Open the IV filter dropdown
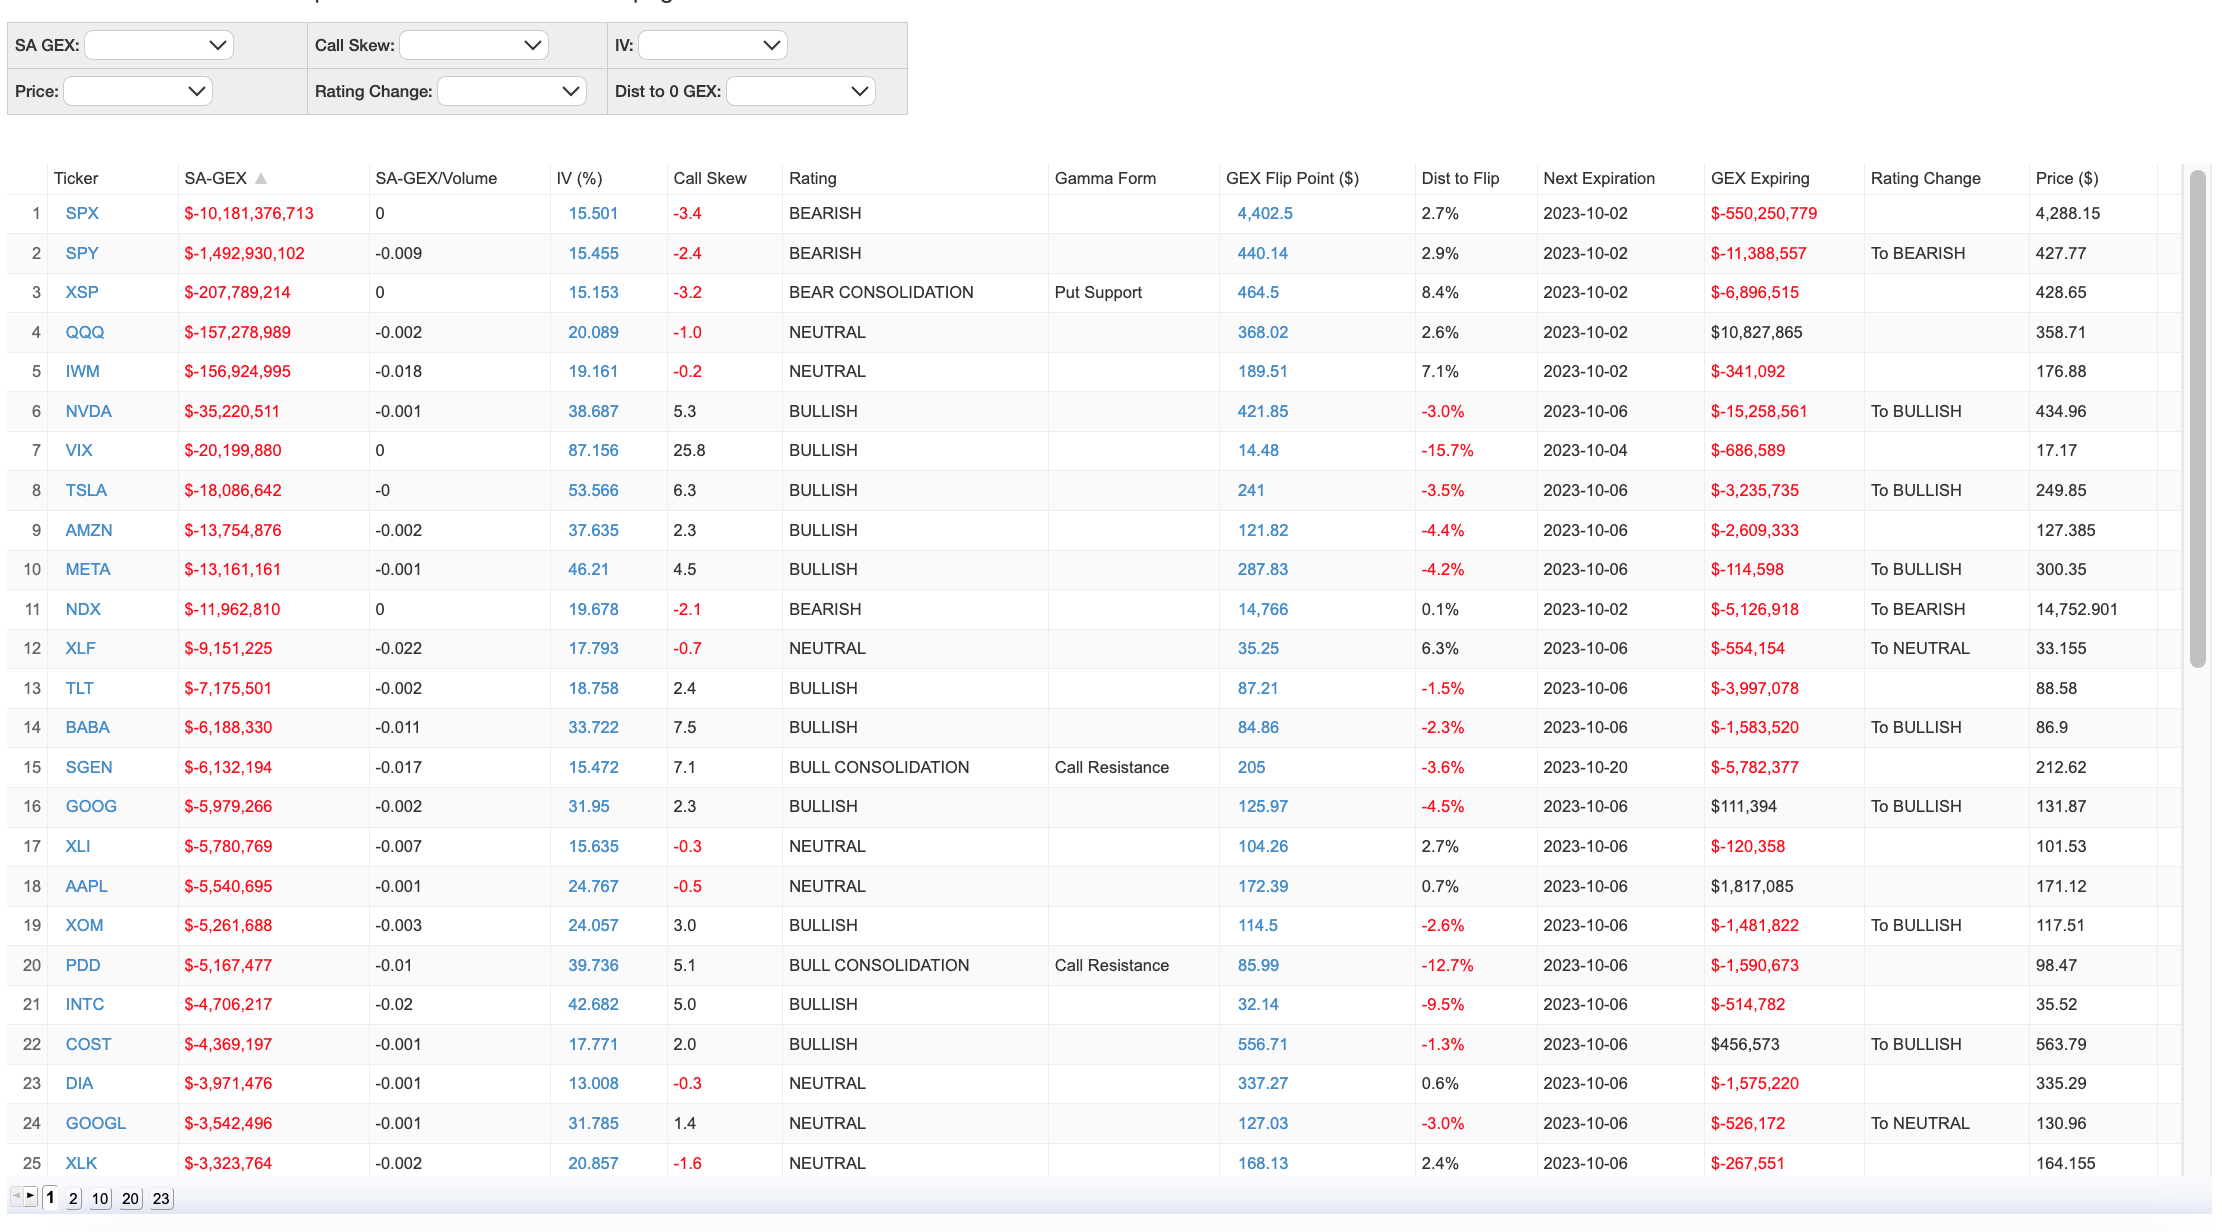Screen dimensions: 2222x1232 [713, 45]
